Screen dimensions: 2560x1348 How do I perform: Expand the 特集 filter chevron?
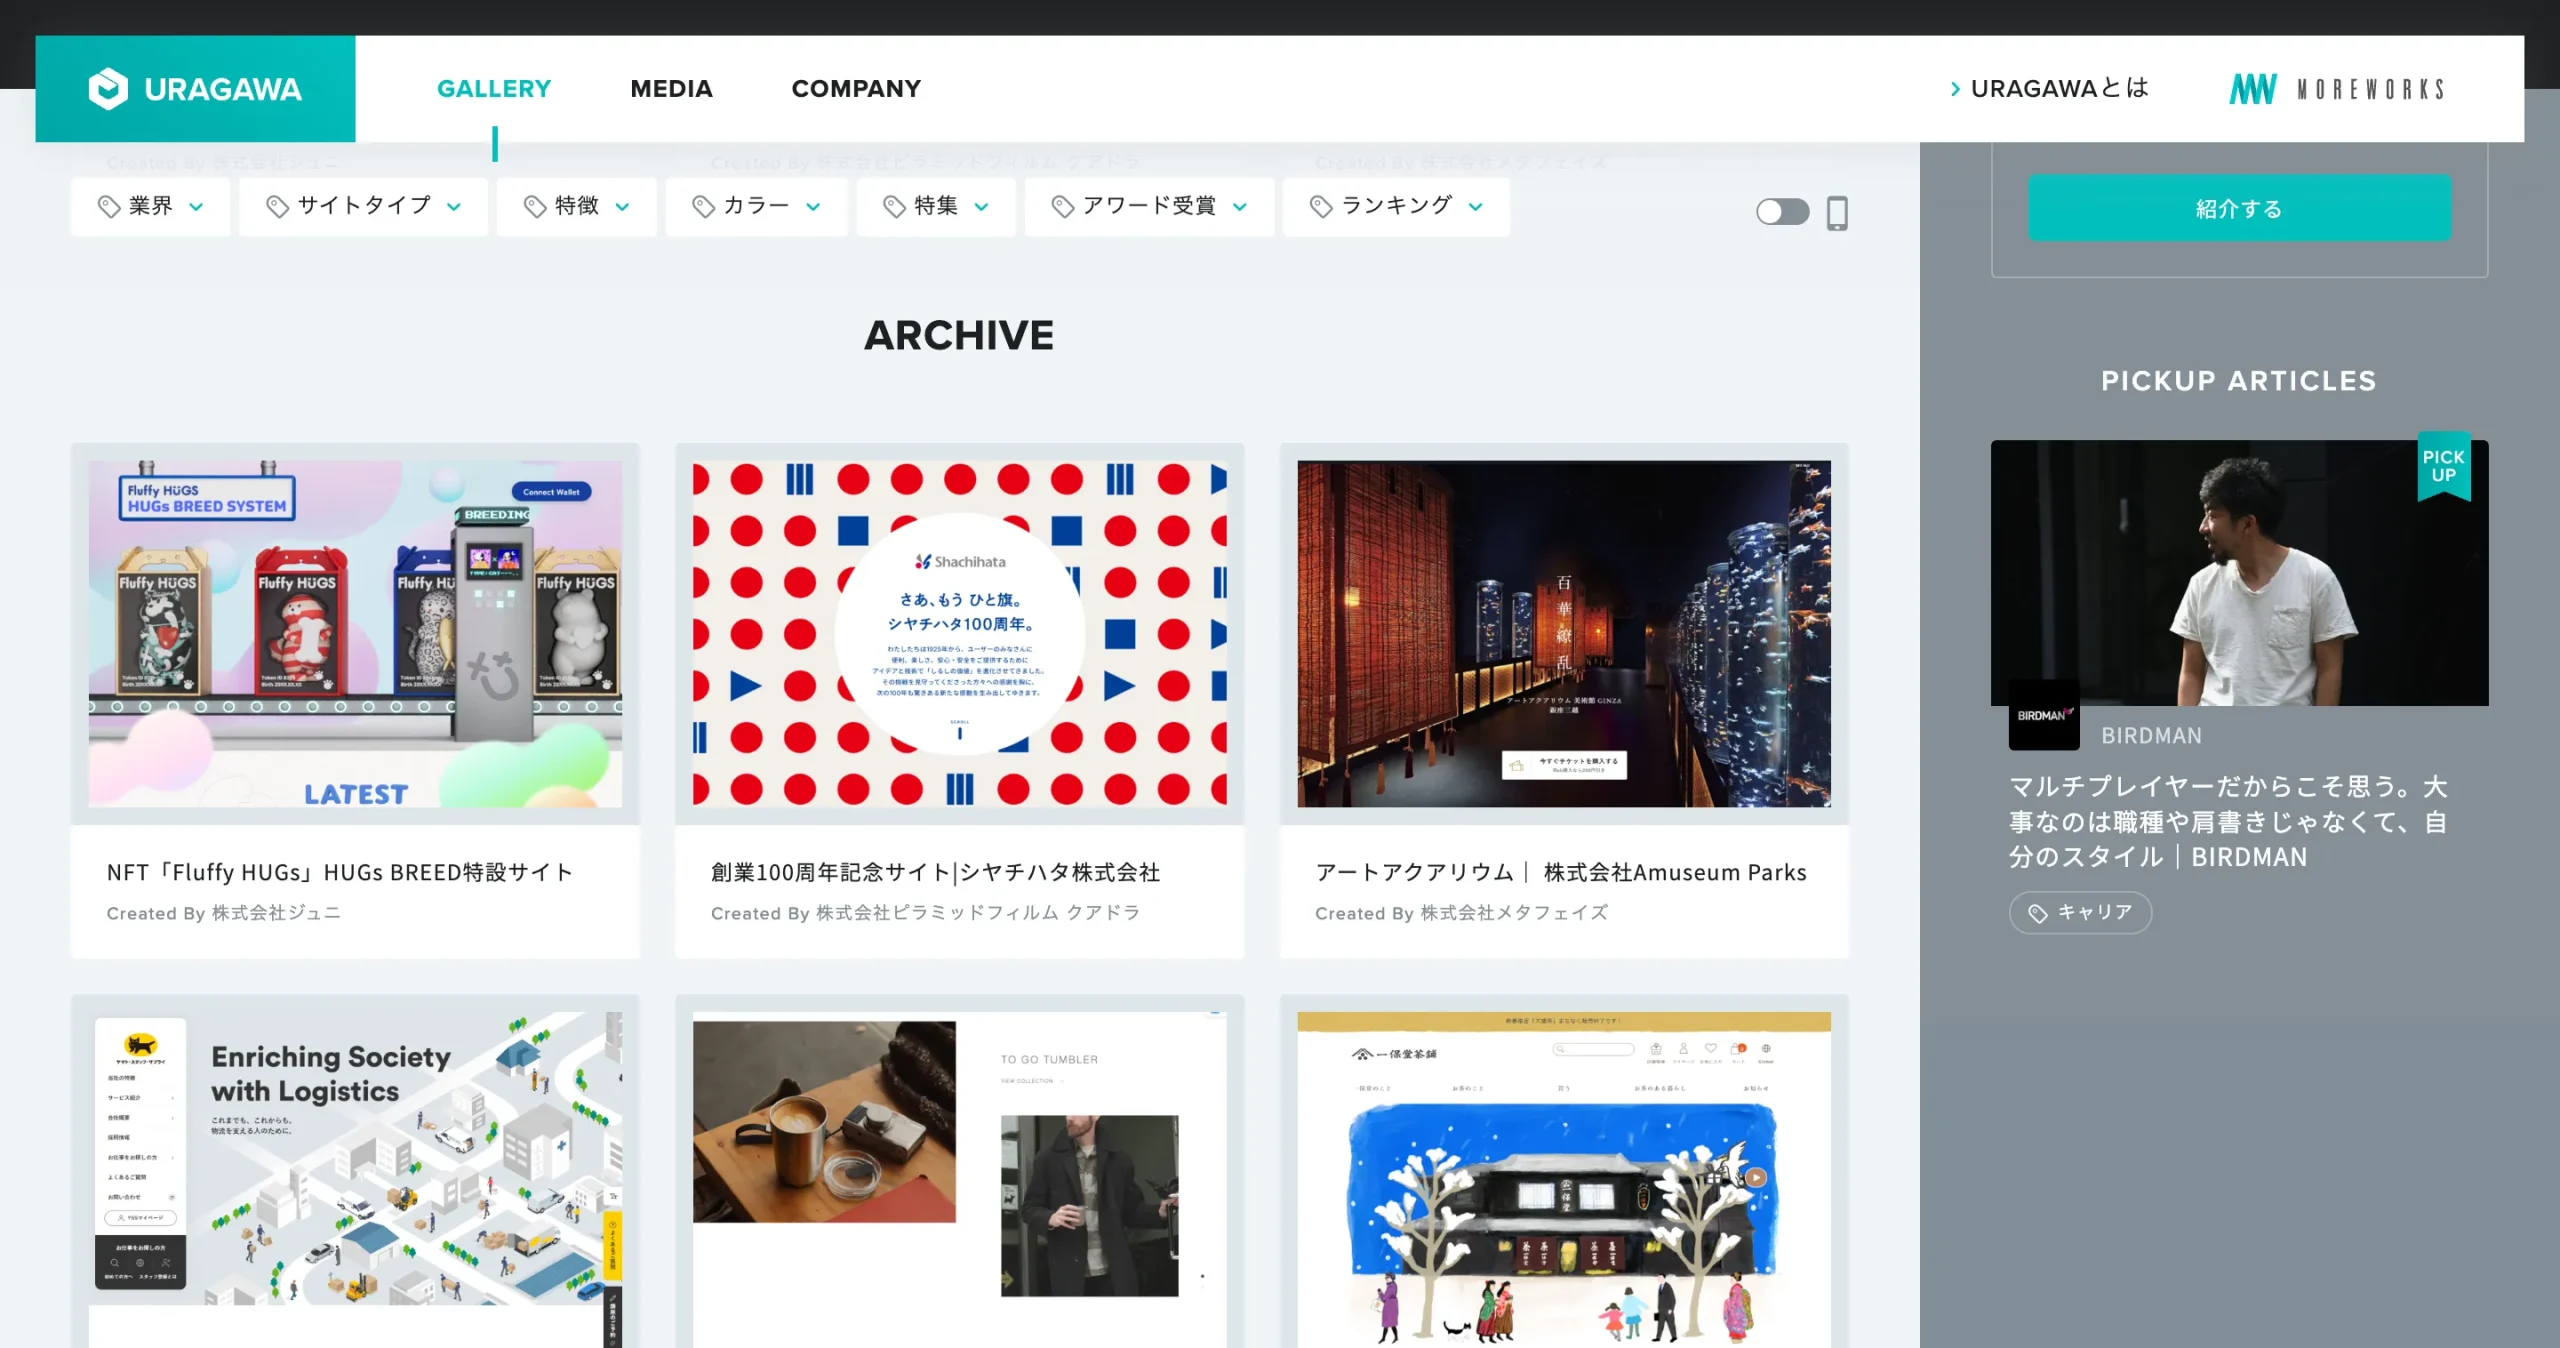[x=981, y=207]
